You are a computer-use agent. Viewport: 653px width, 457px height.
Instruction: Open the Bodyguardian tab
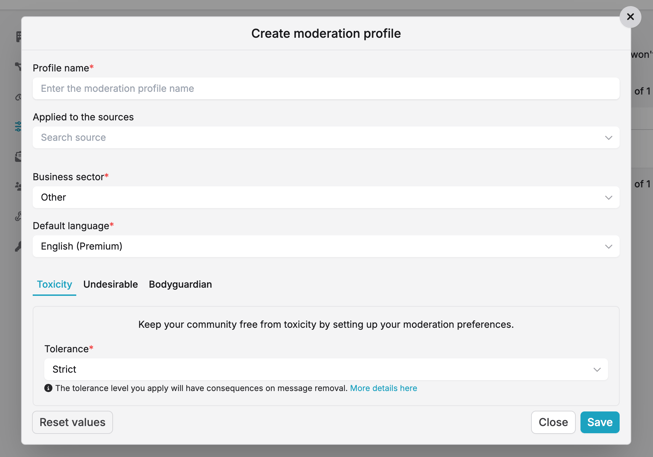[x=180, y=284]
